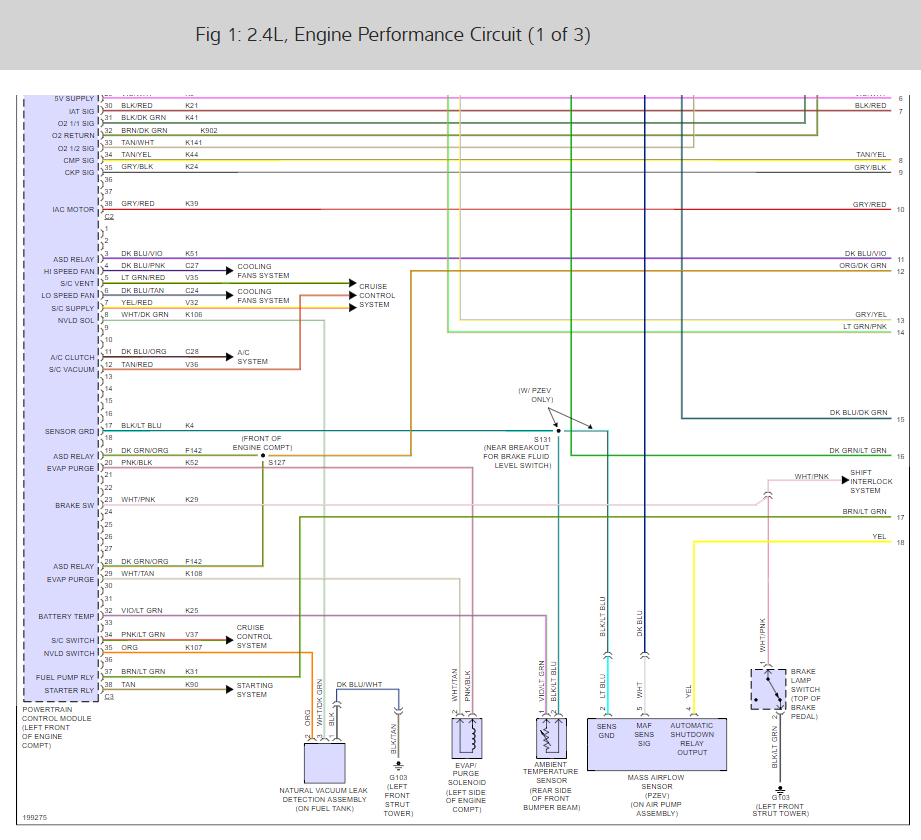921x840 pixels.
Task: Click the 'DK GRN/LT GRN' label at connector 16
Action: click(x=858, y=451)
